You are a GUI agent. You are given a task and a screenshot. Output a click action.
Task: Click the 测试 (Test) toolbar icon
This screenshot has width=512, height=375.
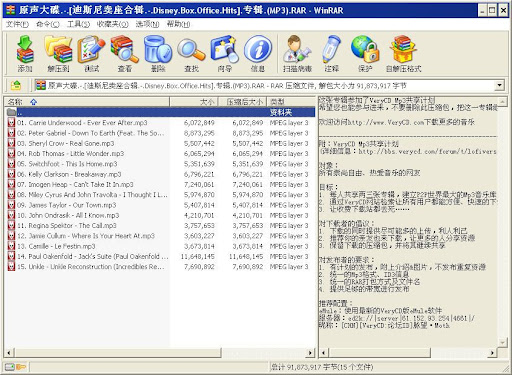coord(91,50)
